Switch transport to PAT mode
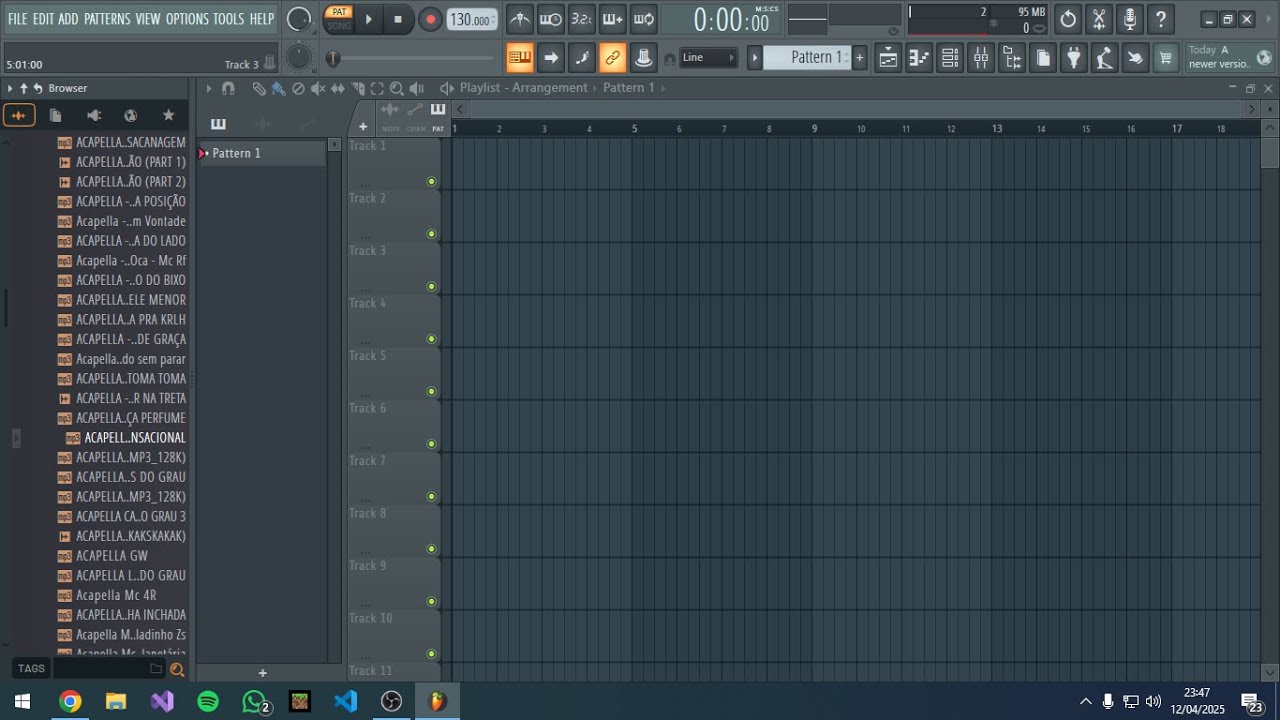 pos(340,12)
